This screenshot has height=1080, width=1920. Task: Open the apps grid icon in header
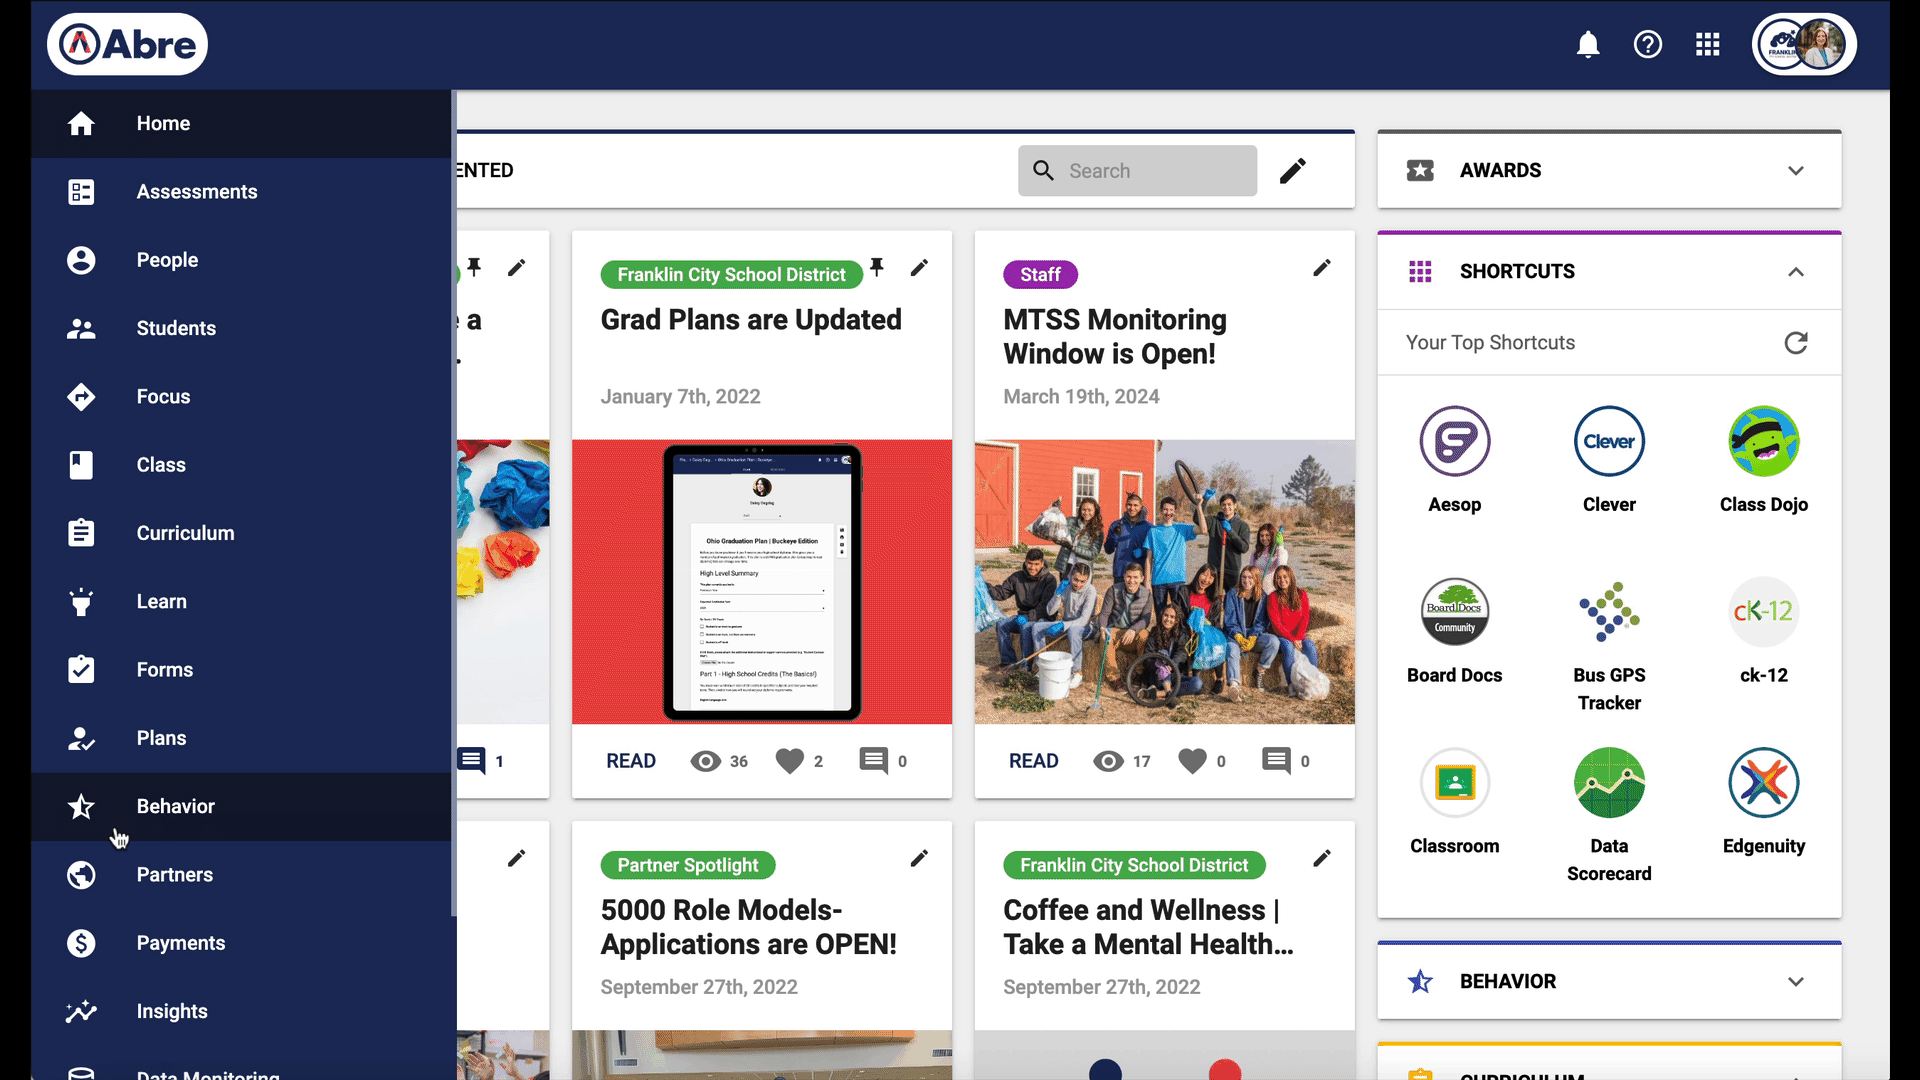point(1708,45)
